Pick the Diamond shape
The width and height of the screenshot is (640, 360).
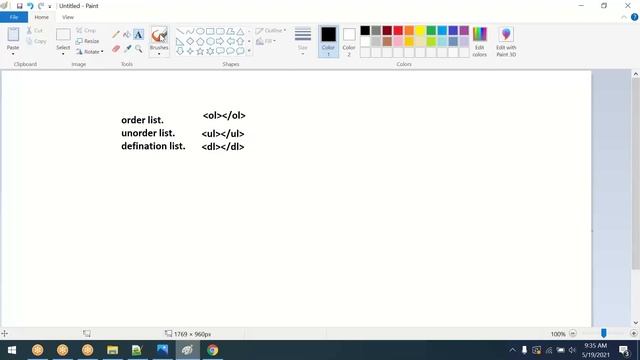(190, 42)
